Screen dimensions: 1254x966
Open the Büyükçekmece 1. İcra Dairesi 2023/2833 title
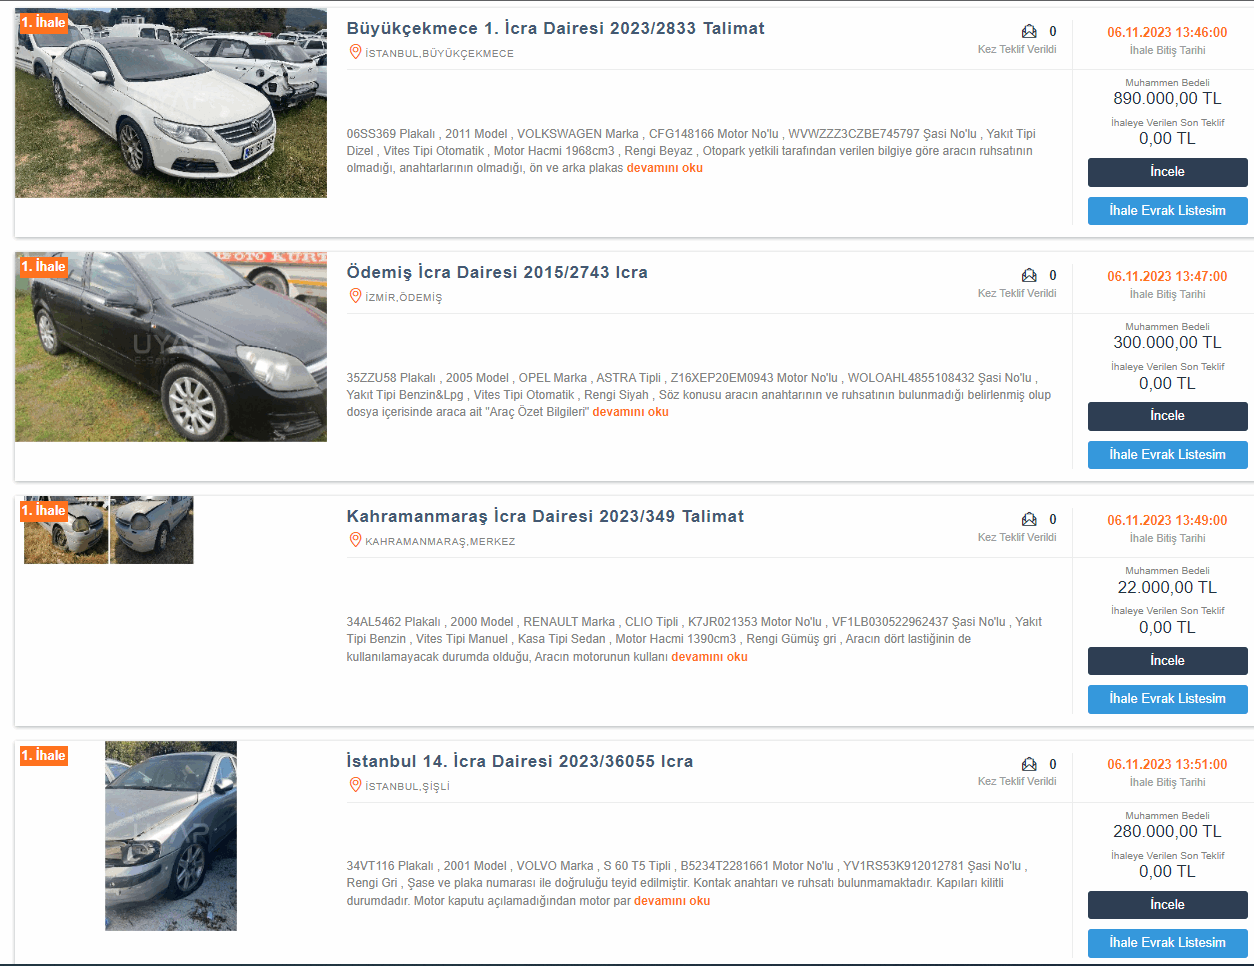point(555,28)
